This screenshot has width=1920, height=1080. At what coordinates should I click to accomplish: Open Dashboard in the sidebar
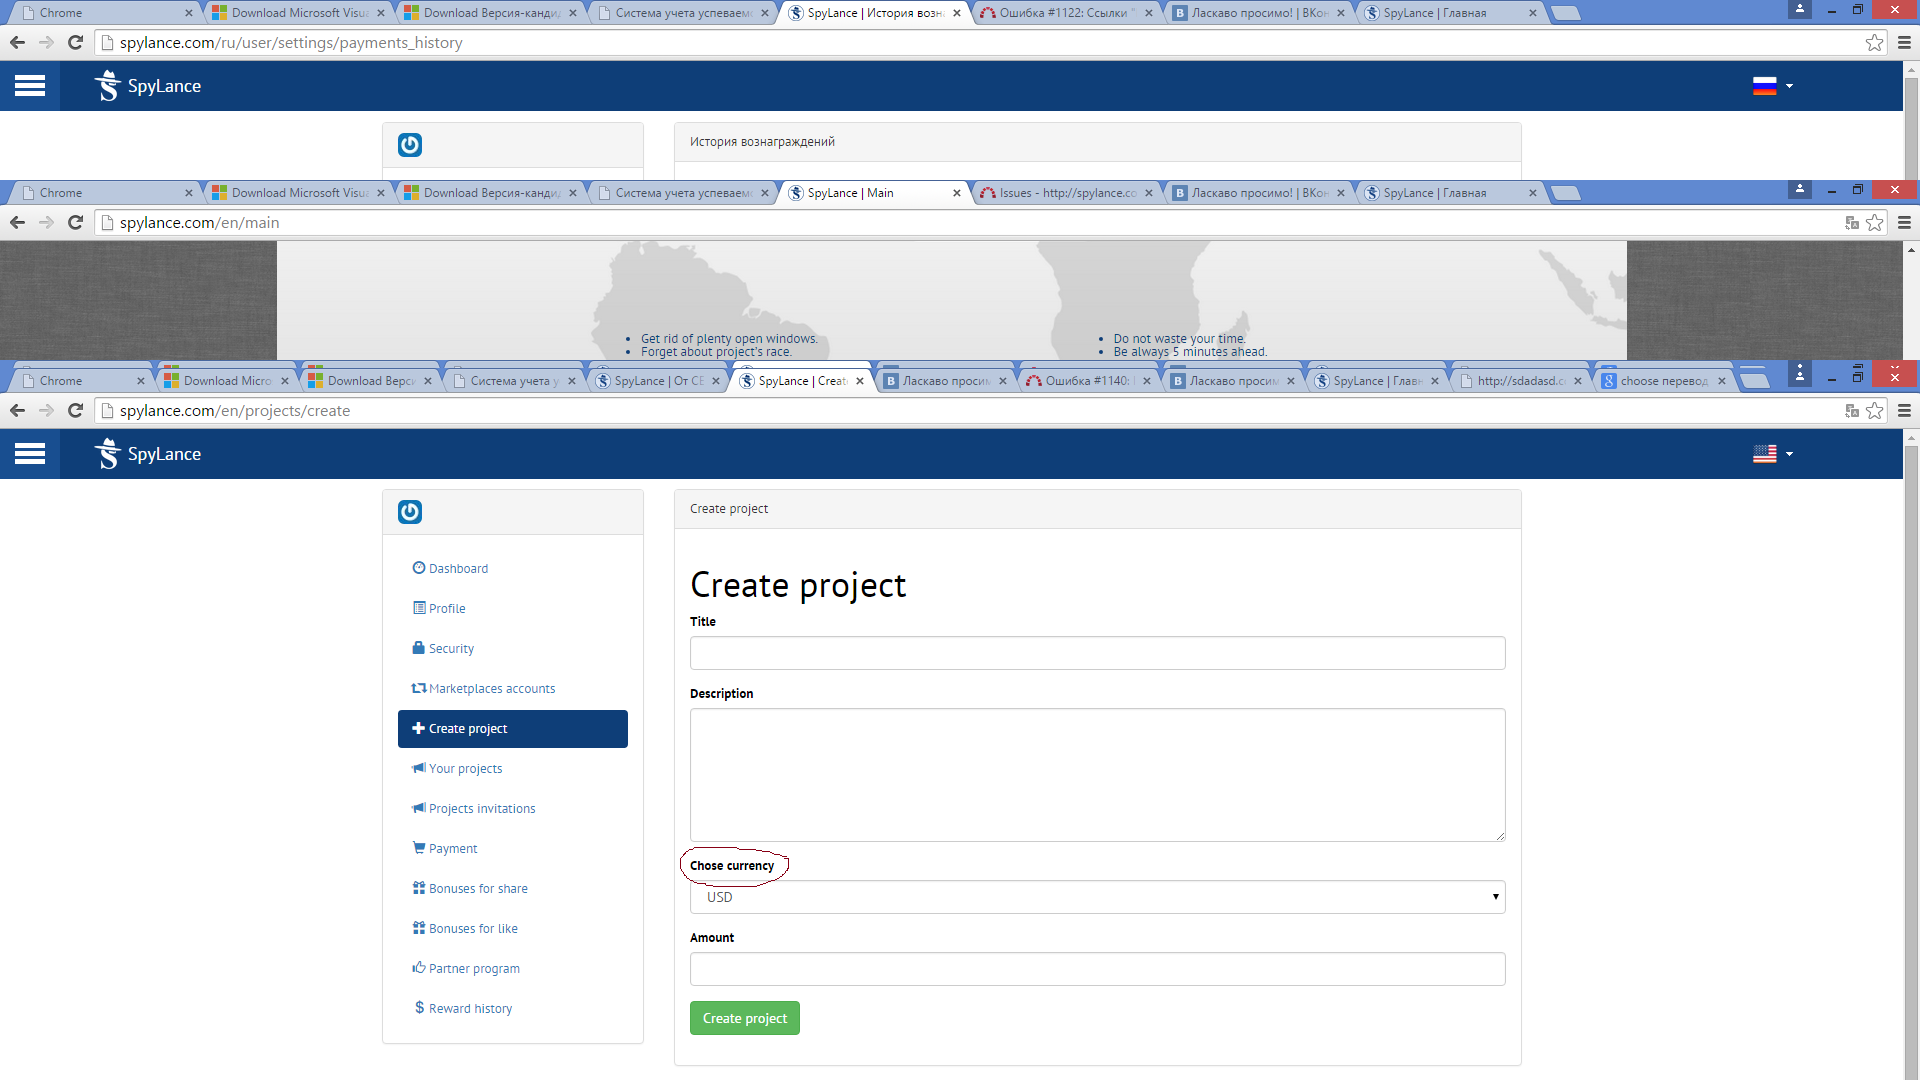click(x=458, y=568)
